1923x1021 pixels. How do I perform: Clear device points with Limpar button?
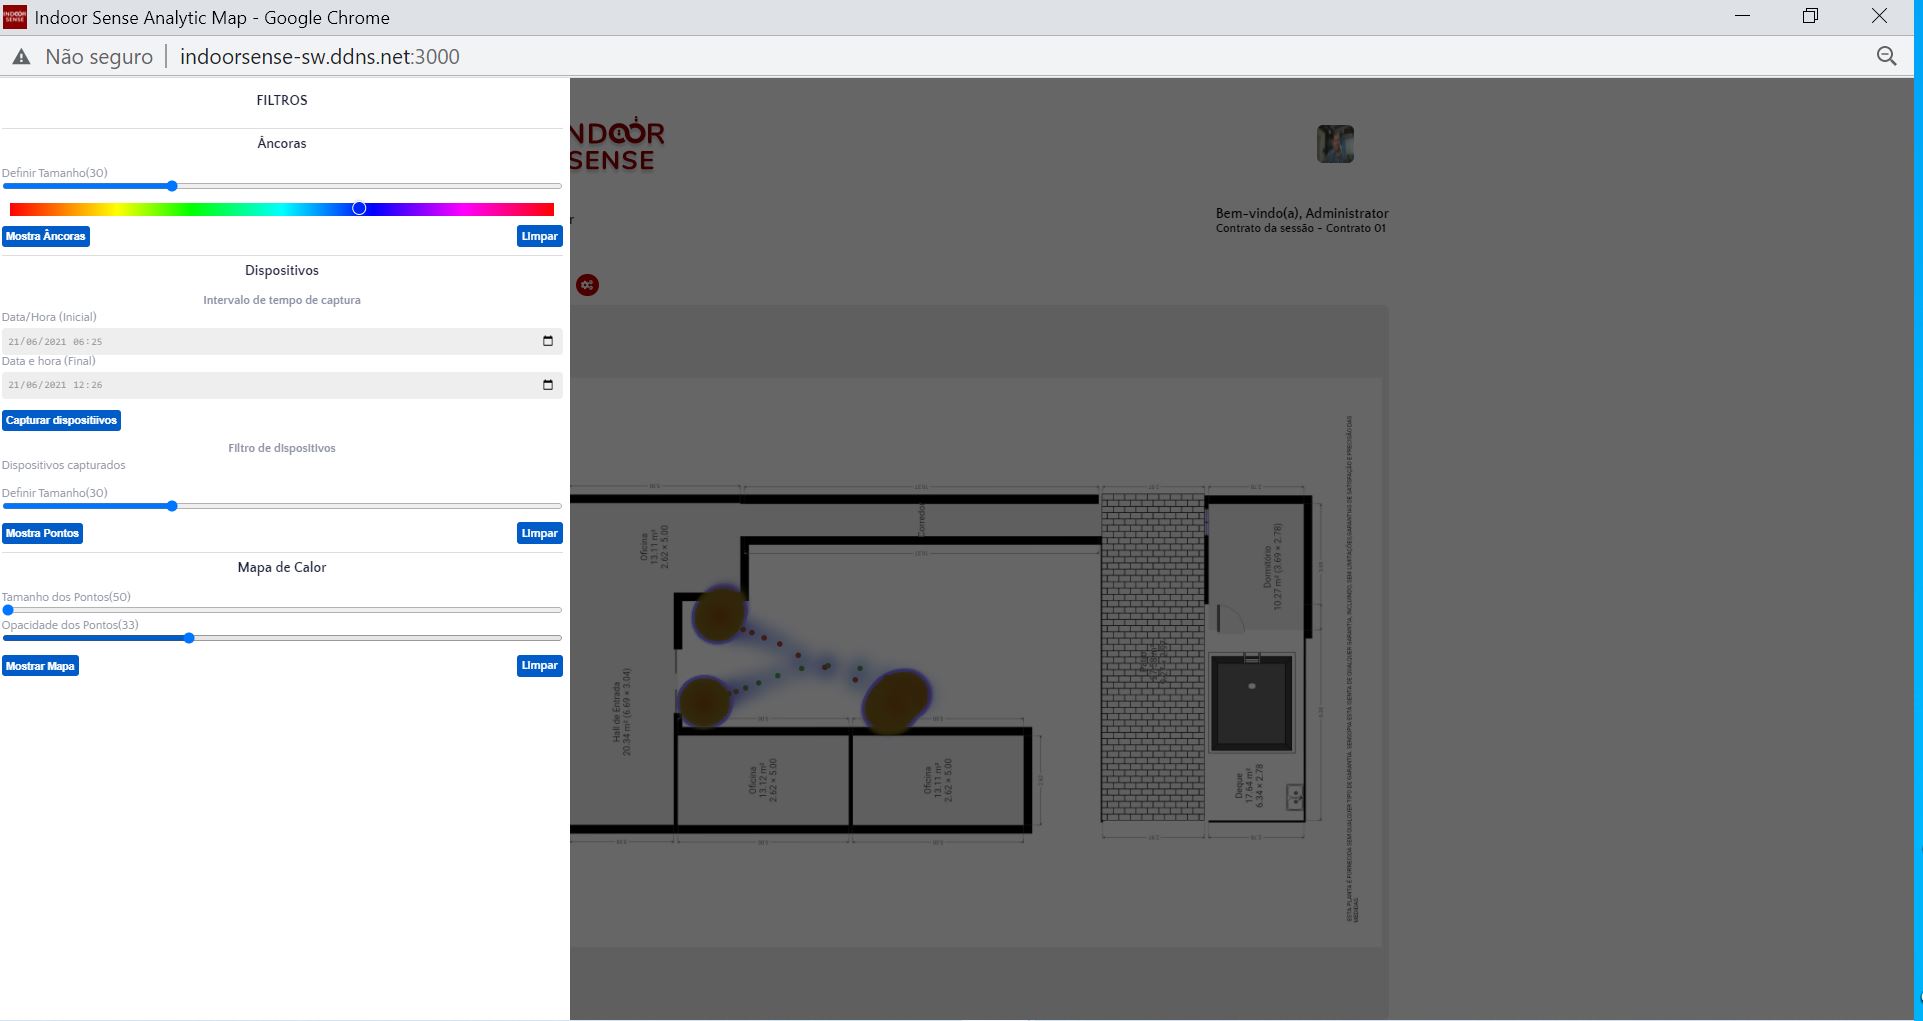pyautogui.click(x=539, y=533)
